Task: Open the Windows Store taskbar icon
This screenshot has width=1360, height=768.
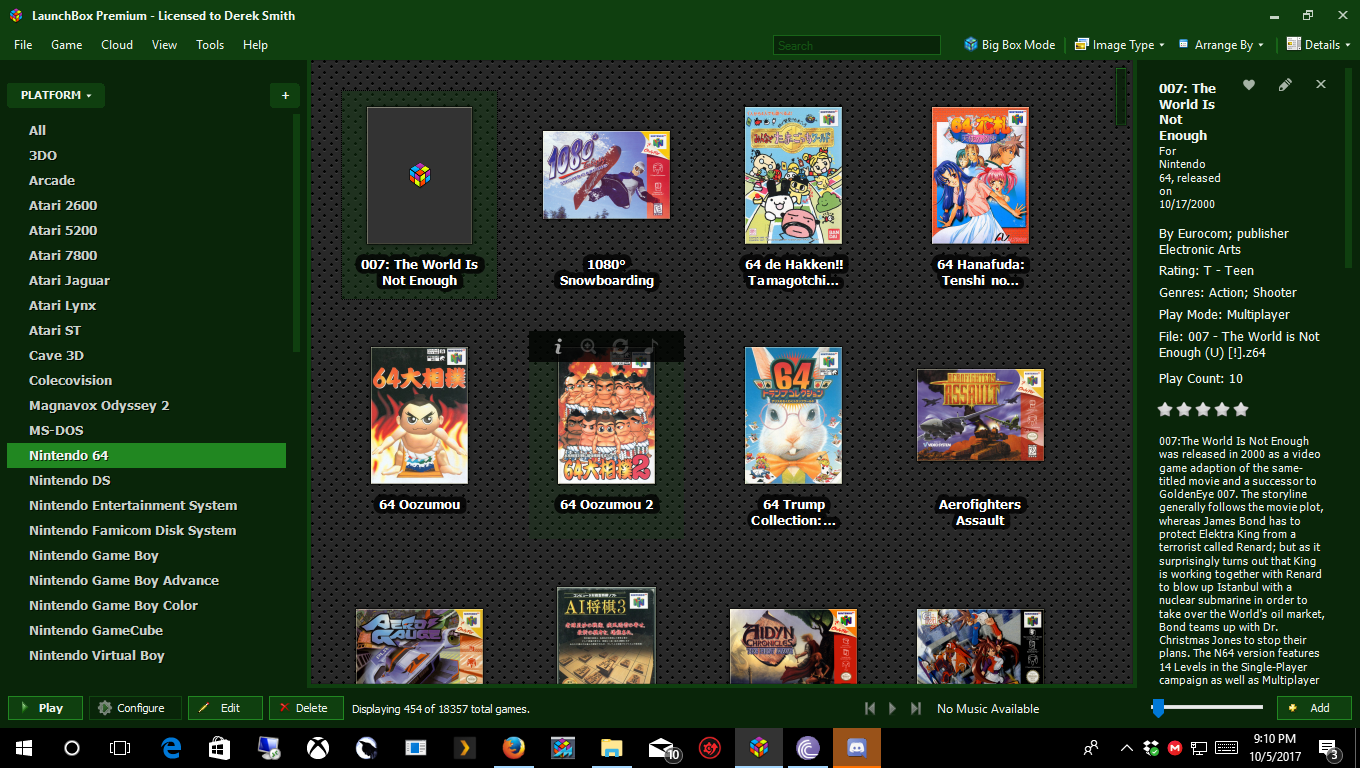Action: [220, 748]
